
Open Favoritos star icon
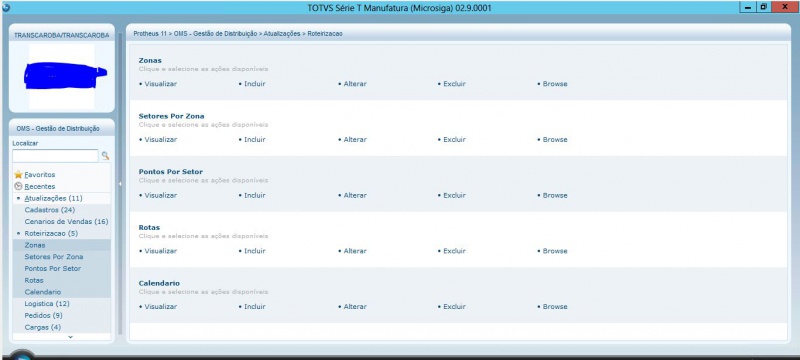tap(18, 174)
